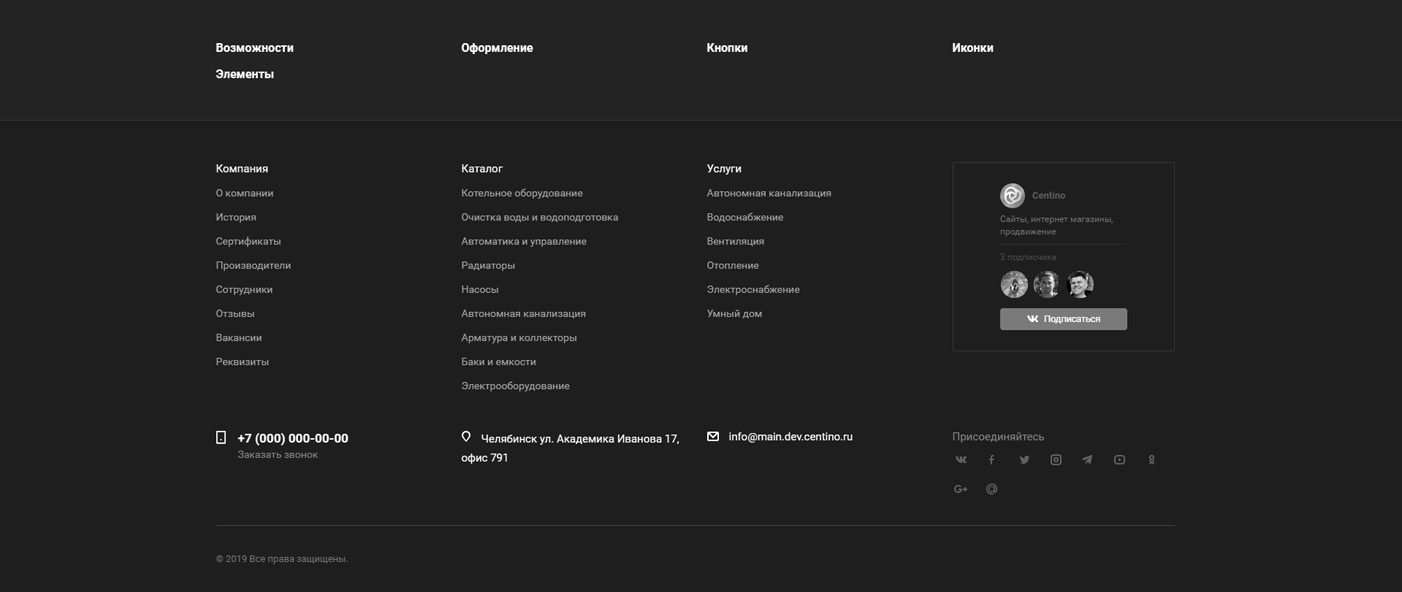Open the info@main.dev.centino.ru email link
Screen dimensions: 1402x592
(x=790, y=437)
